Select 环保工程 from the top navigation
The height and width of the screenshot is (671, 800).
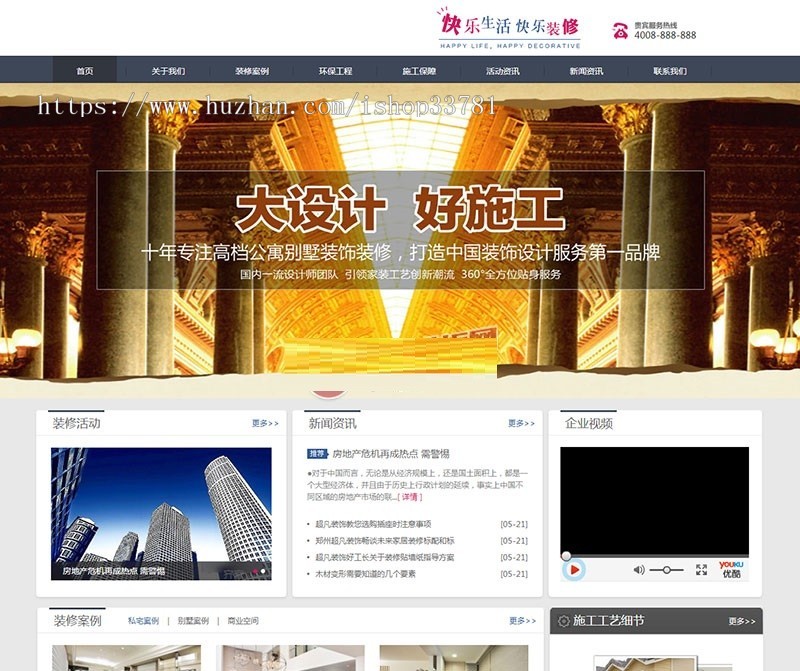[335, 70]
